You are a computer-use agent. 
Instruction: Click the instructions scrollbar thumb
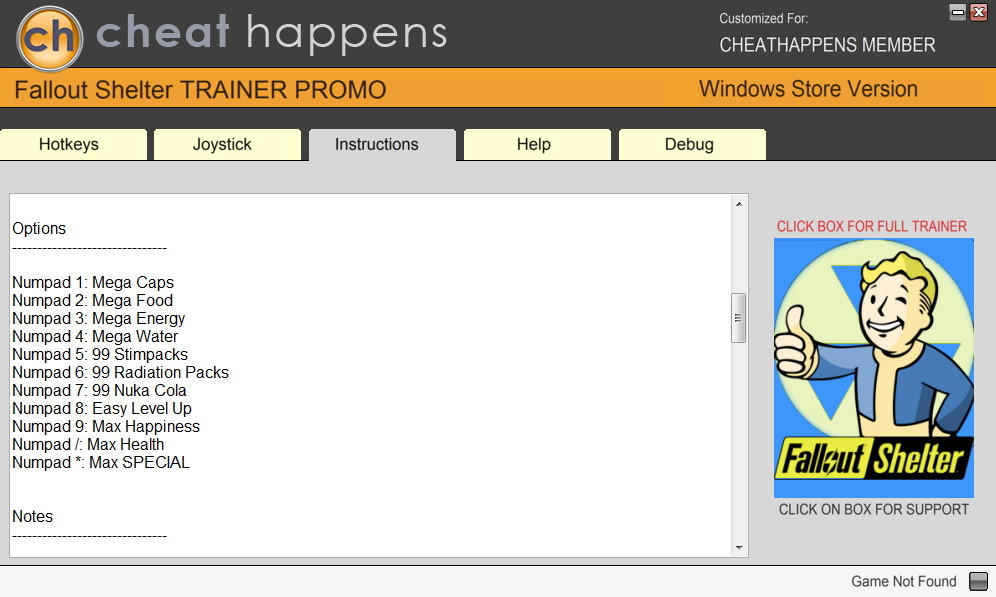pos(739,318)
